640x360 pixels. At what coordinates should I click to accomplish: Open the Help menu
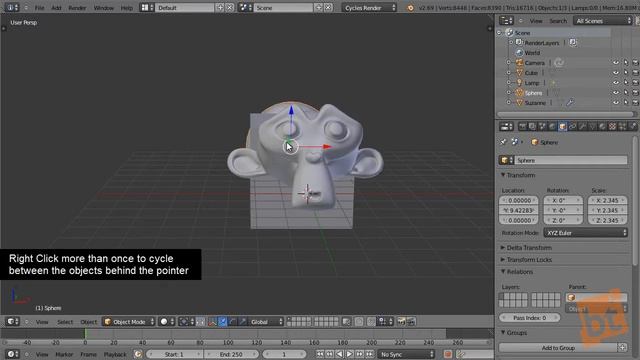127,8
